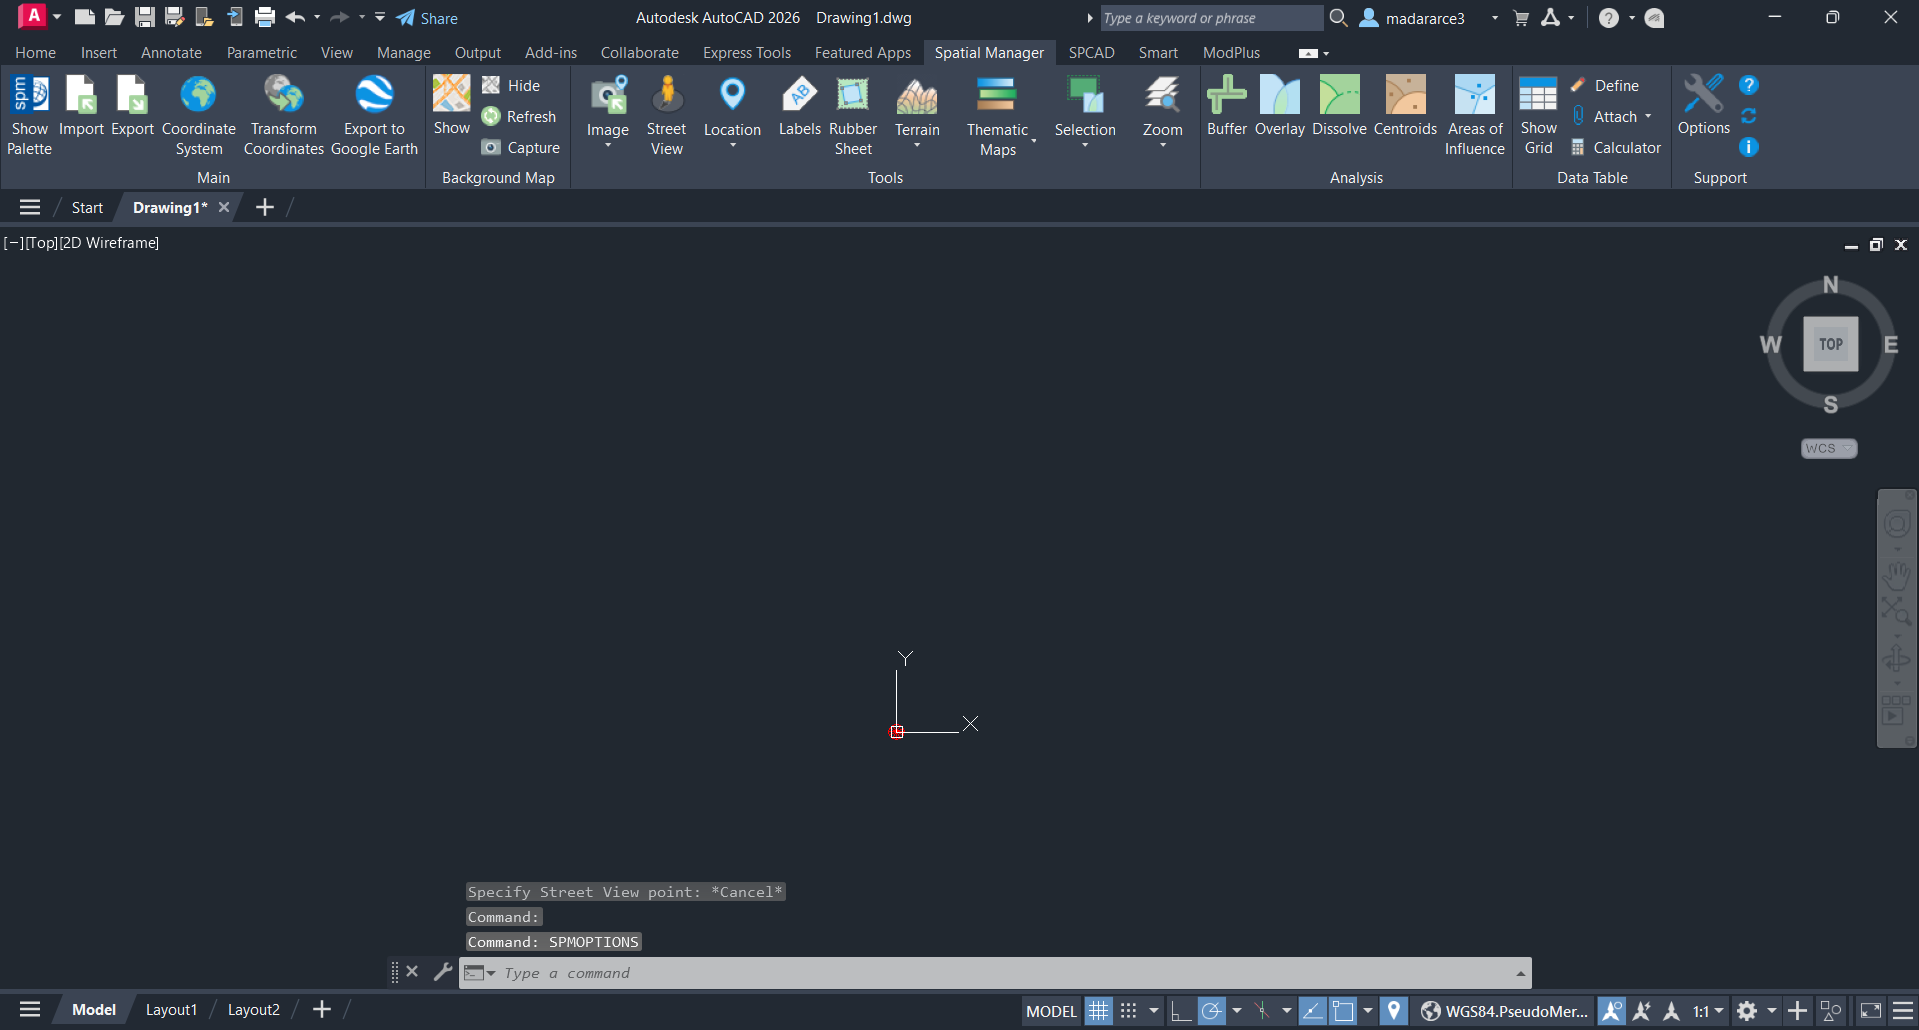The image size is (1919, 1030).
Task: Toggle geographic location marker in status bar
Action: click(x=1393, y=1011)
